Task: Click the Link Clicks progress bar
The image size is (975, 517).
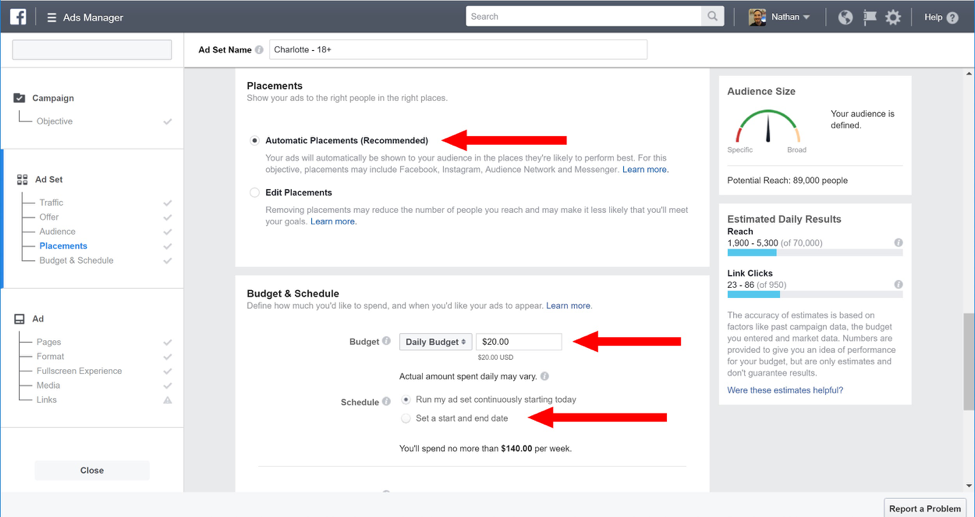Action: pos(815,294)
